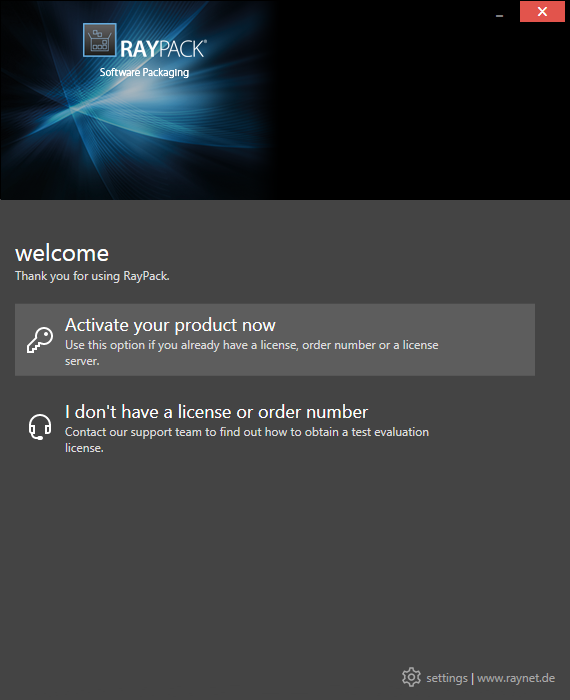
Task: Select the 'Activate your product now' heading
Action: (x=170, y=325)
